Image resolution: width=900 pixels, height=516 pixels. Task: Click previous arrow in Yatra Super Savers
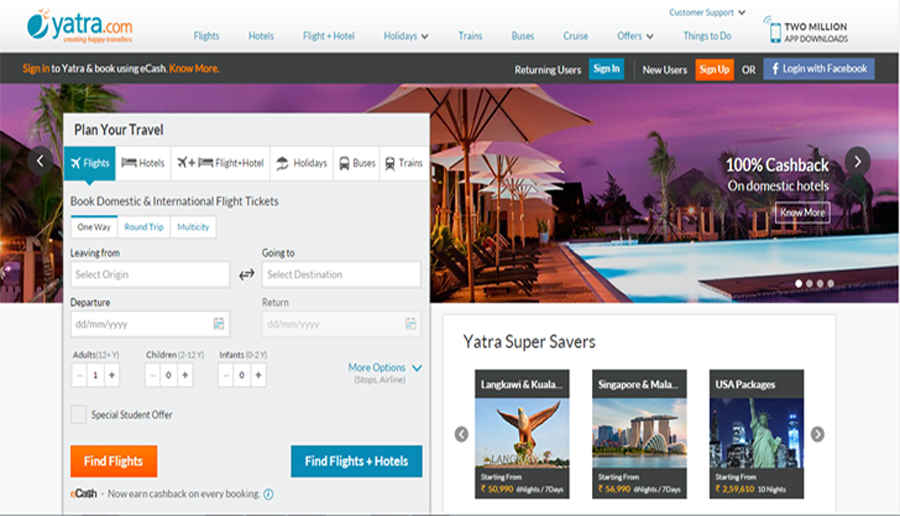coord(461,434)
